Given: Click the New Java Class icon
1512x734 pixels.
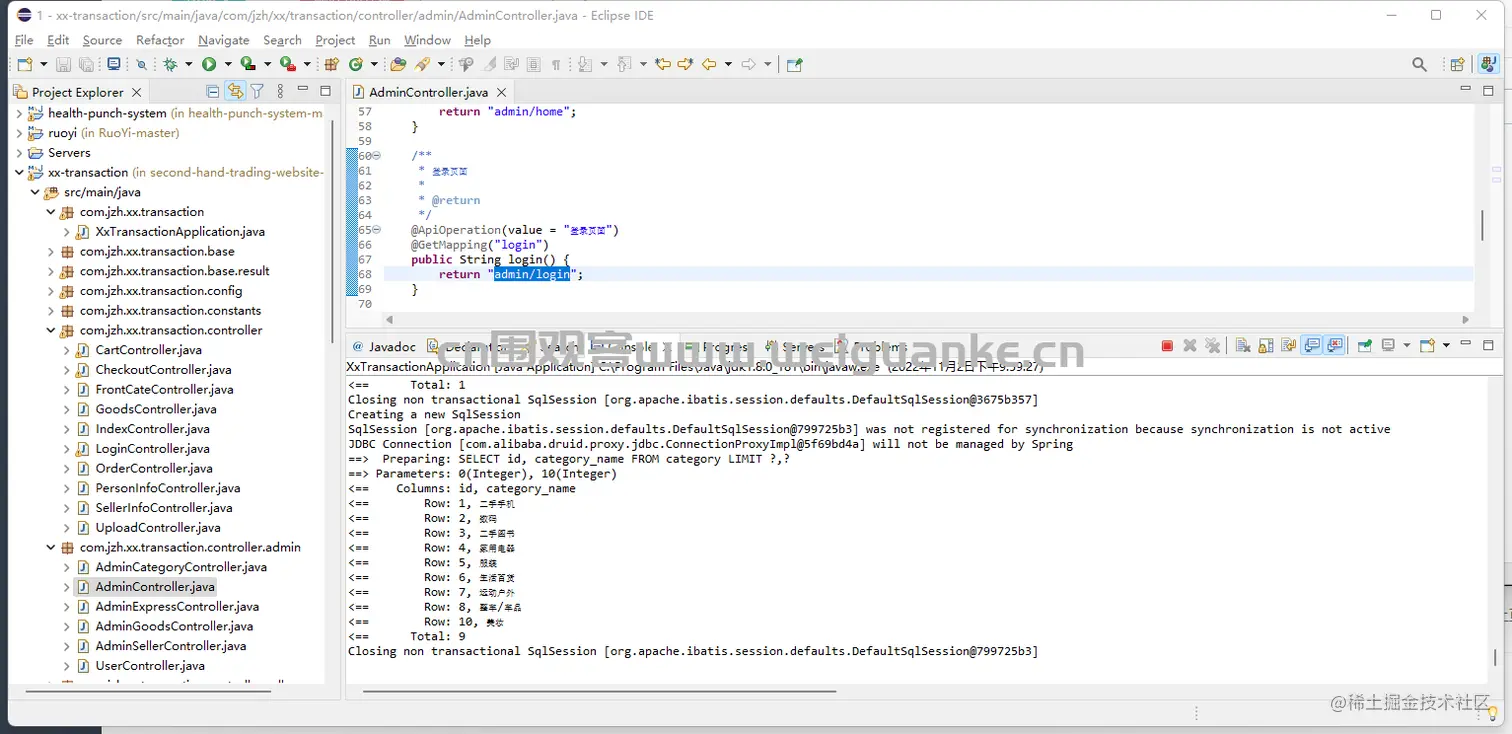Looking at the screenshot, I should [356, 64].
